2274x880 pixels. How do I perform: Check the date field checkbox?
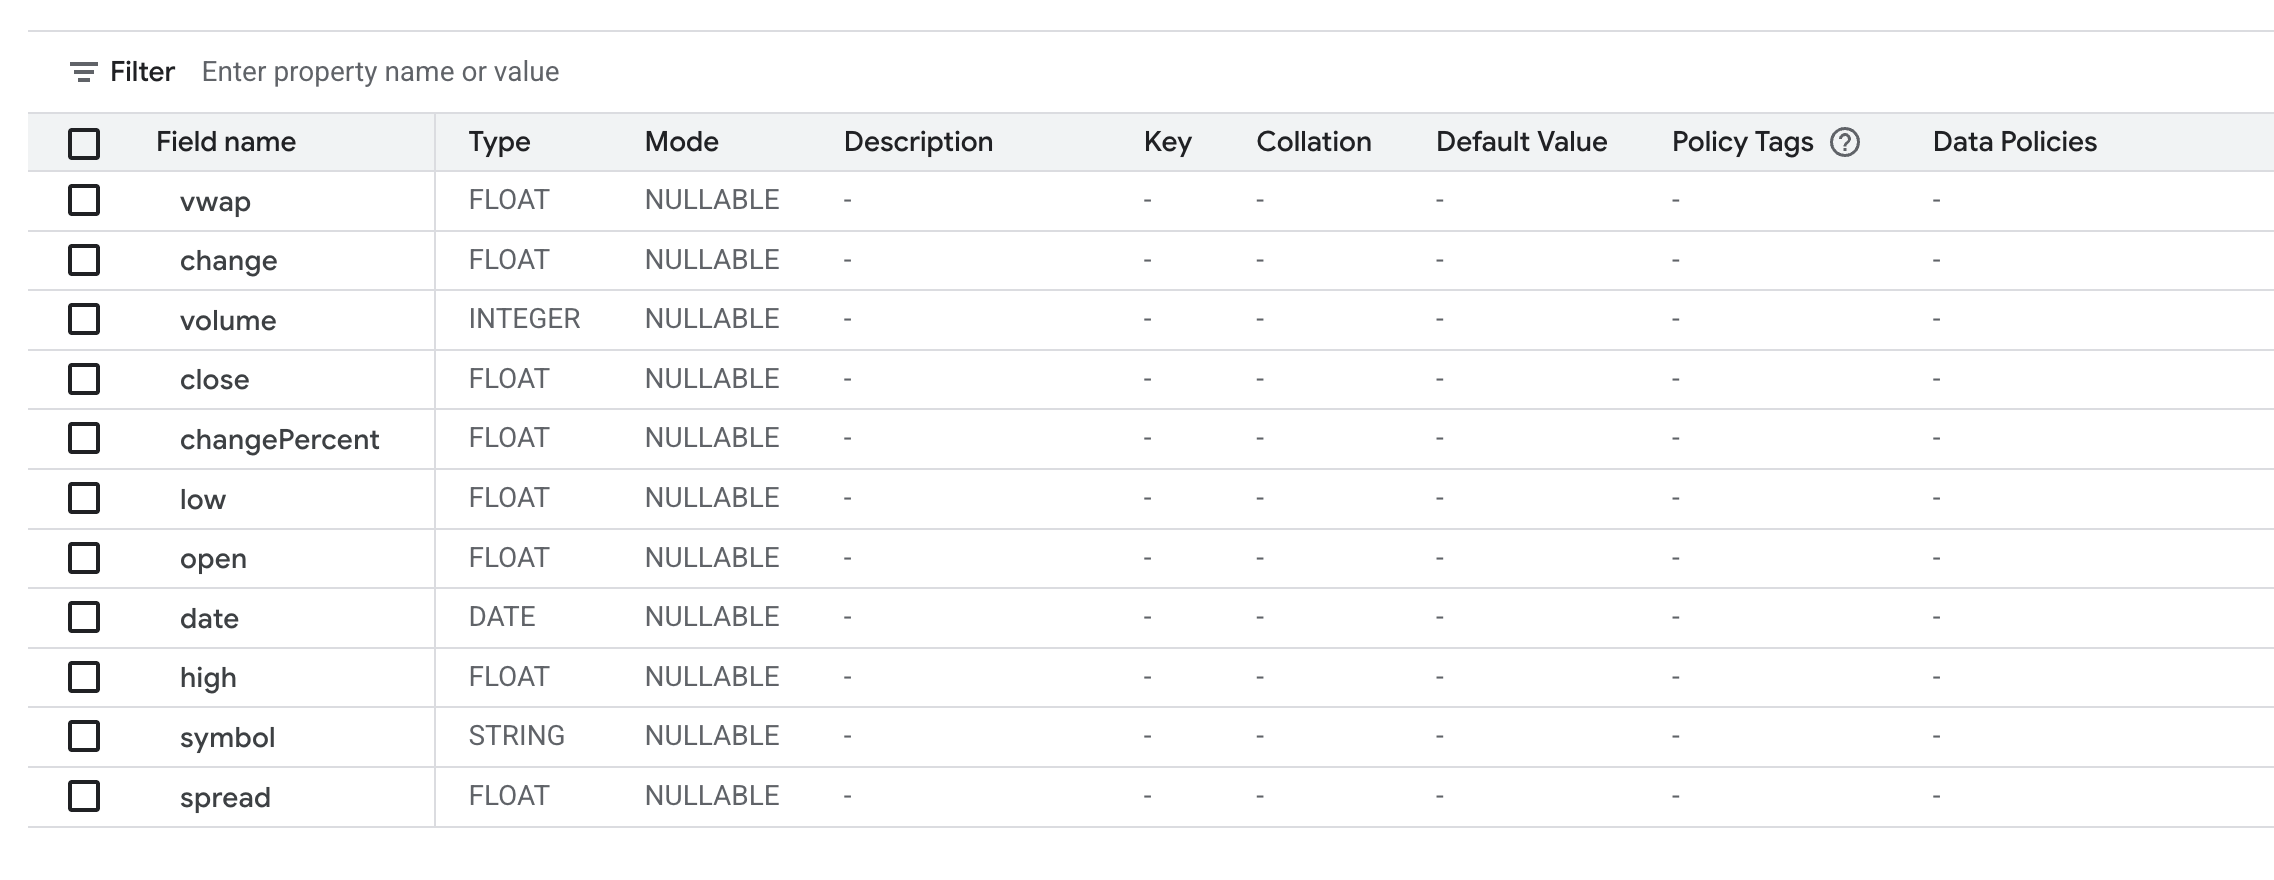pyautogui.click(x=84, y=617)
